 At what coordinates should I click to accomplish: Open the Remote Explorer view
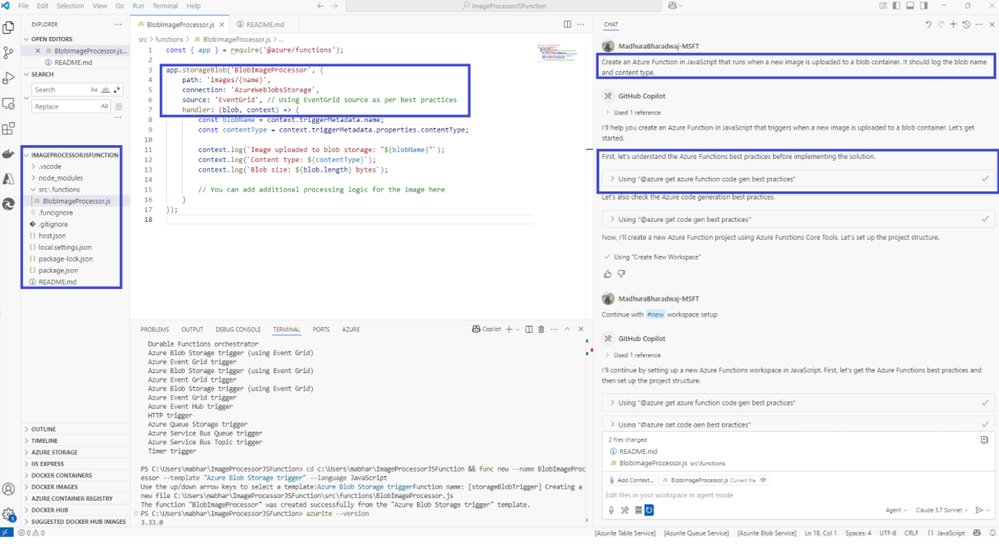coord(8,103)
